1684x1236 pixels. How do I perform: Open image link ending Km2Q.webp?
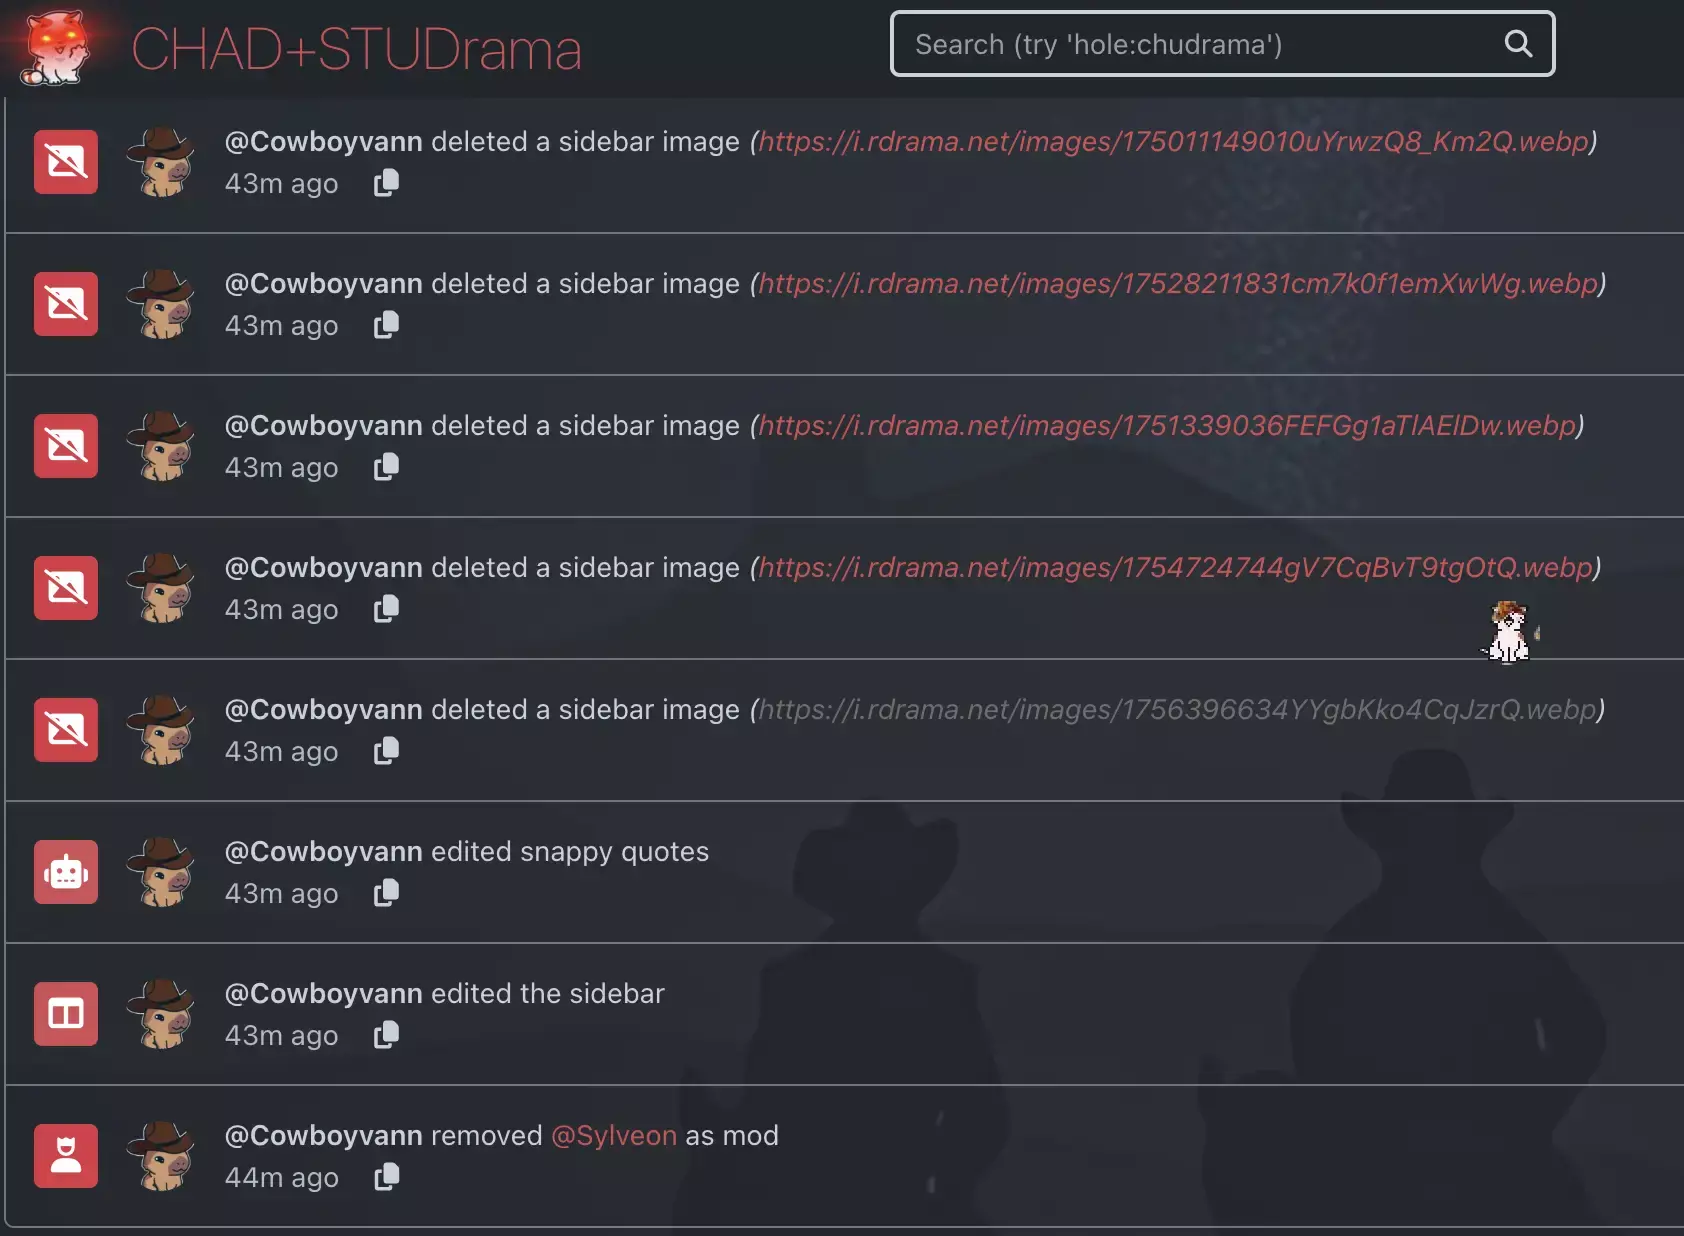[1173, 141]
